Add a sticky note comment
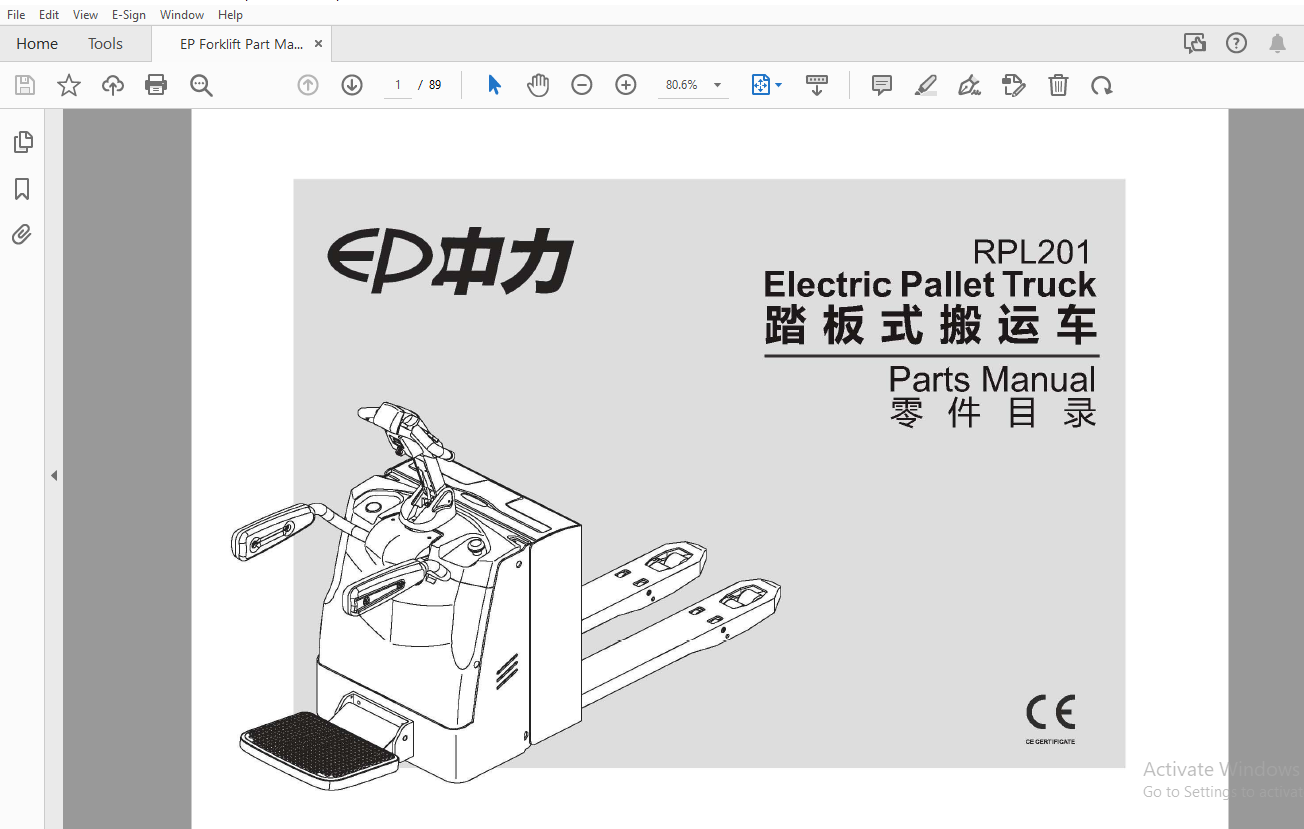The height and width of the screenshot is (829, 1304). (882, 85)
